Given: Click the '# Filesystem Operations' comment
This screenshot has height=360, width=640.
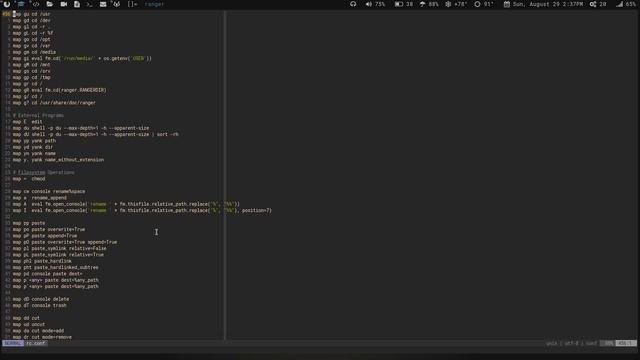Looking at the screenshot, I should [44, 172].
